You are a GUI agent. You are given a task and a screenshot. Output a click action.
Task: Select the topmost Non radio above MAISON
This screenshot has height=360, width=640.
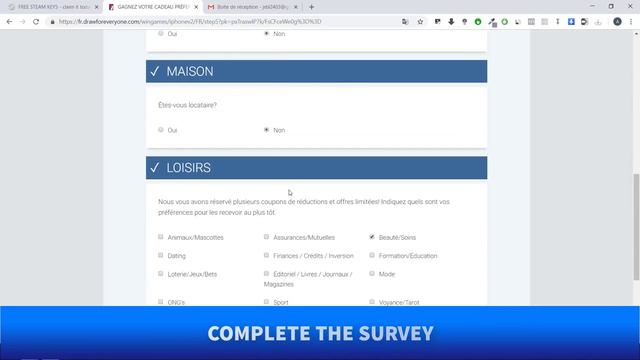point(266,33)
